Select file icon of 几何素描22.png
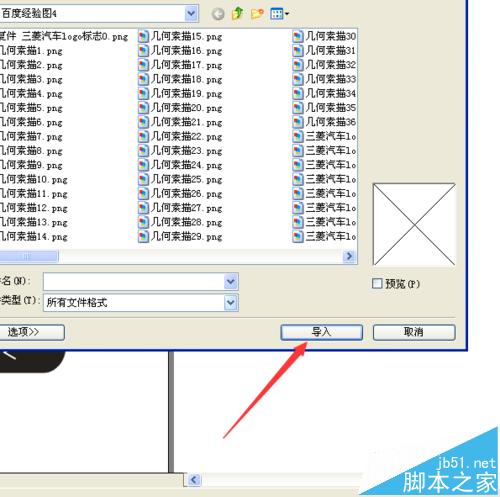 coord(143,137)
